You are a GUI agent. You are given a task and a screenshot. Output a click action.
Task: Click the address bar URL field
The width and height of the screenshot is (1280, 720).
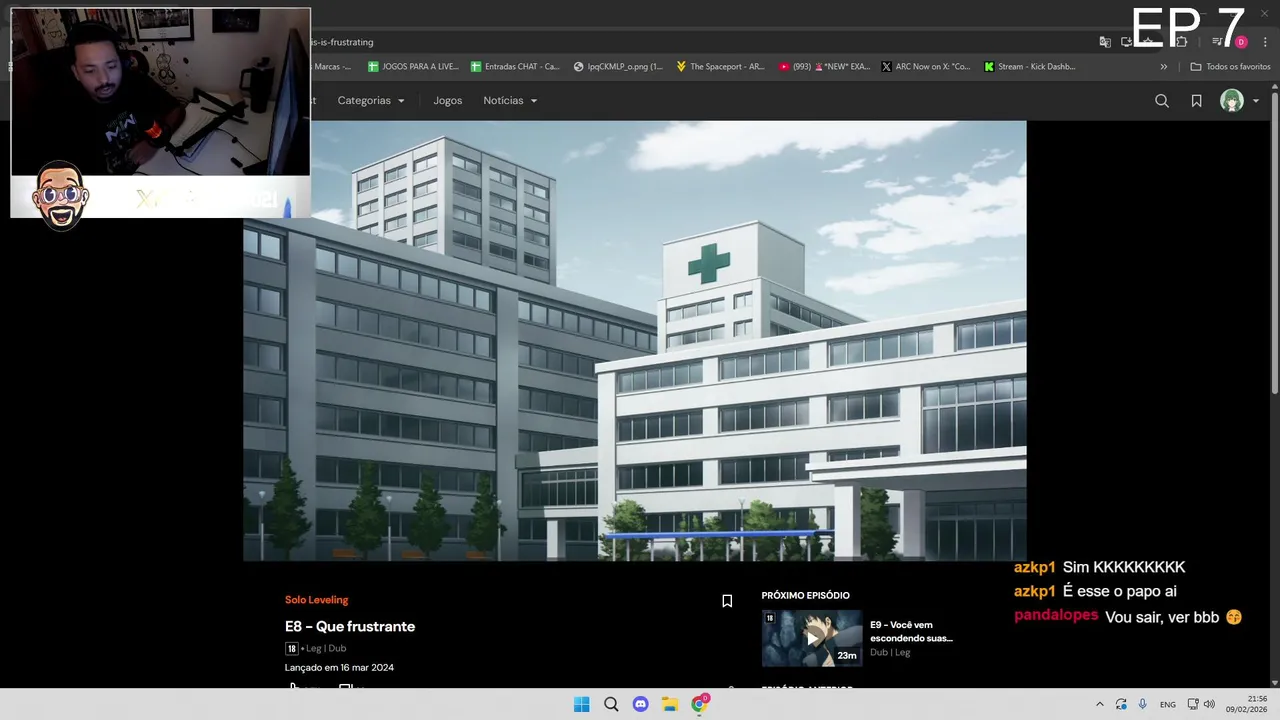[700, 42]
